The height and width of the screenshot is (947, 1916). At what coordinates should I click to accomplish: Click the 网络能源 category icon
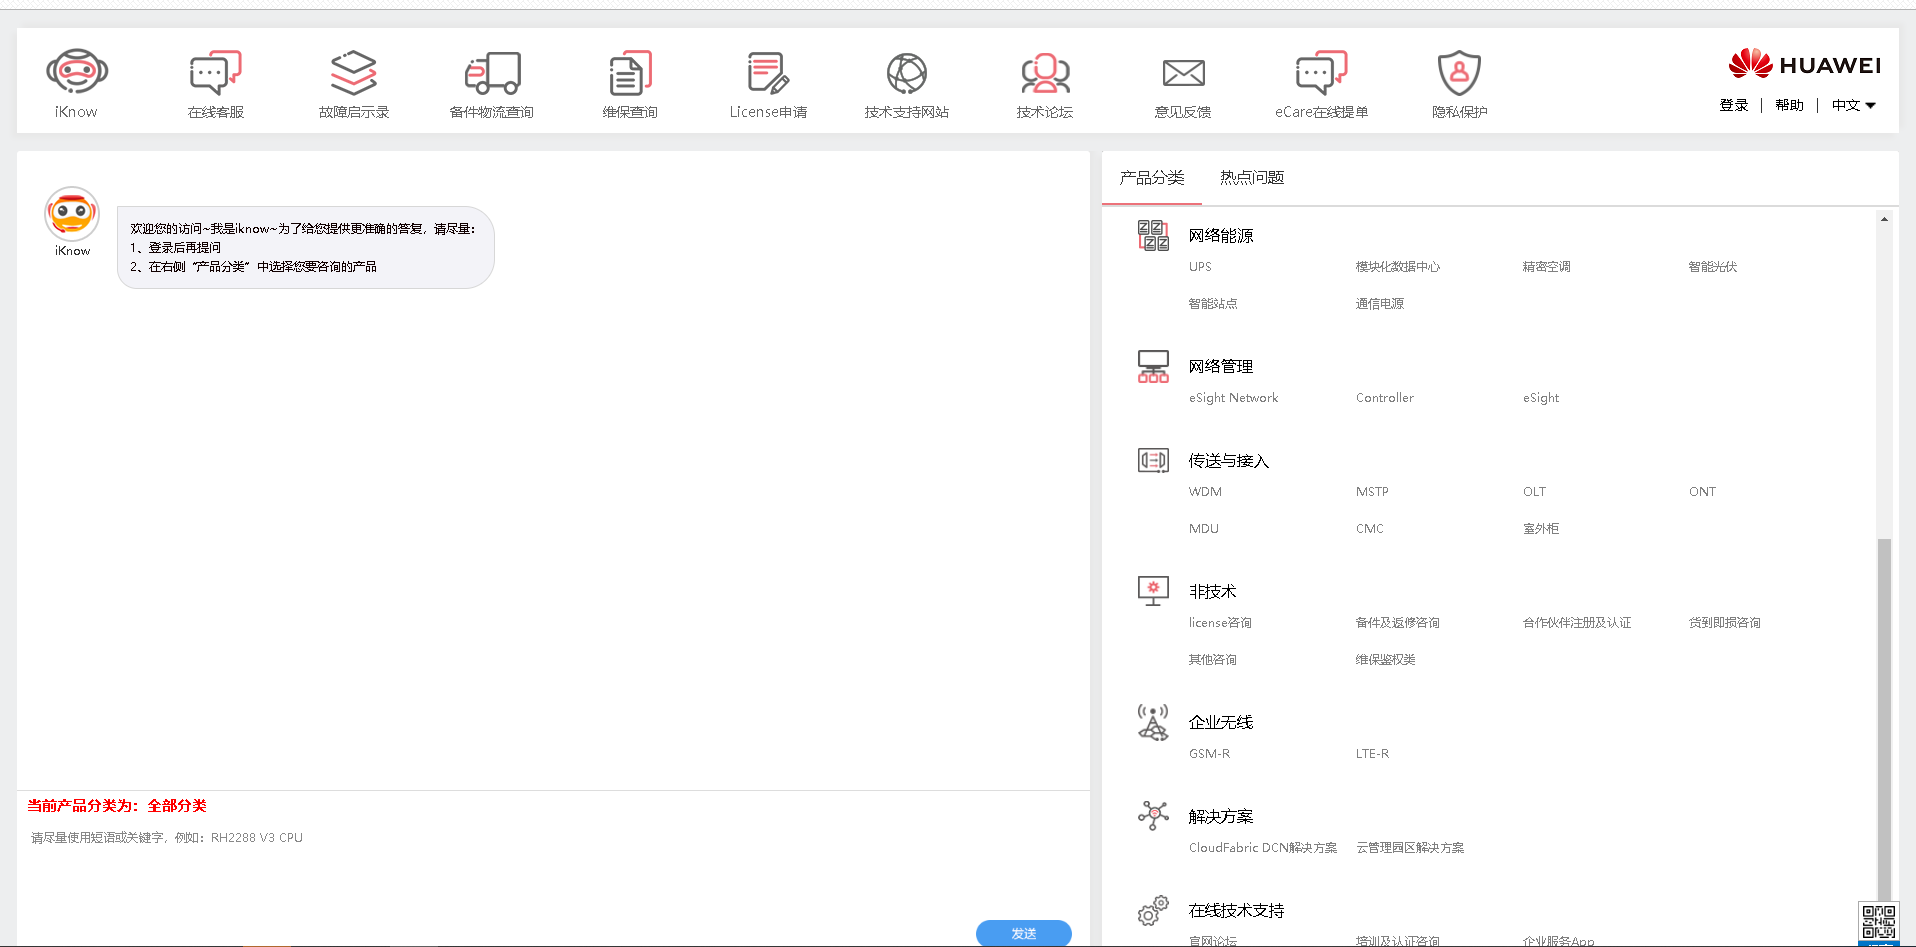click(1153, 235)
